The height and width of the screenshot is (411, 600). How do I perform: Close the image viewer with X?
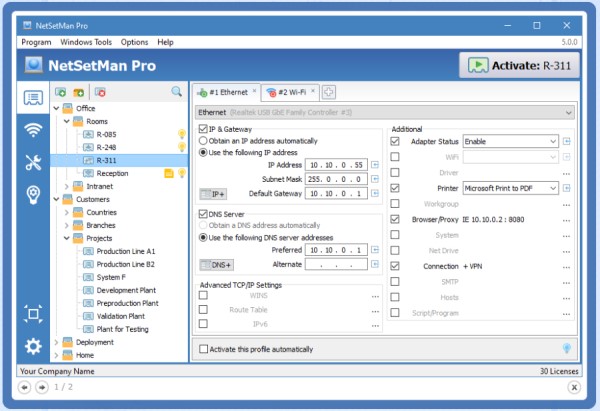click(574, 387)
